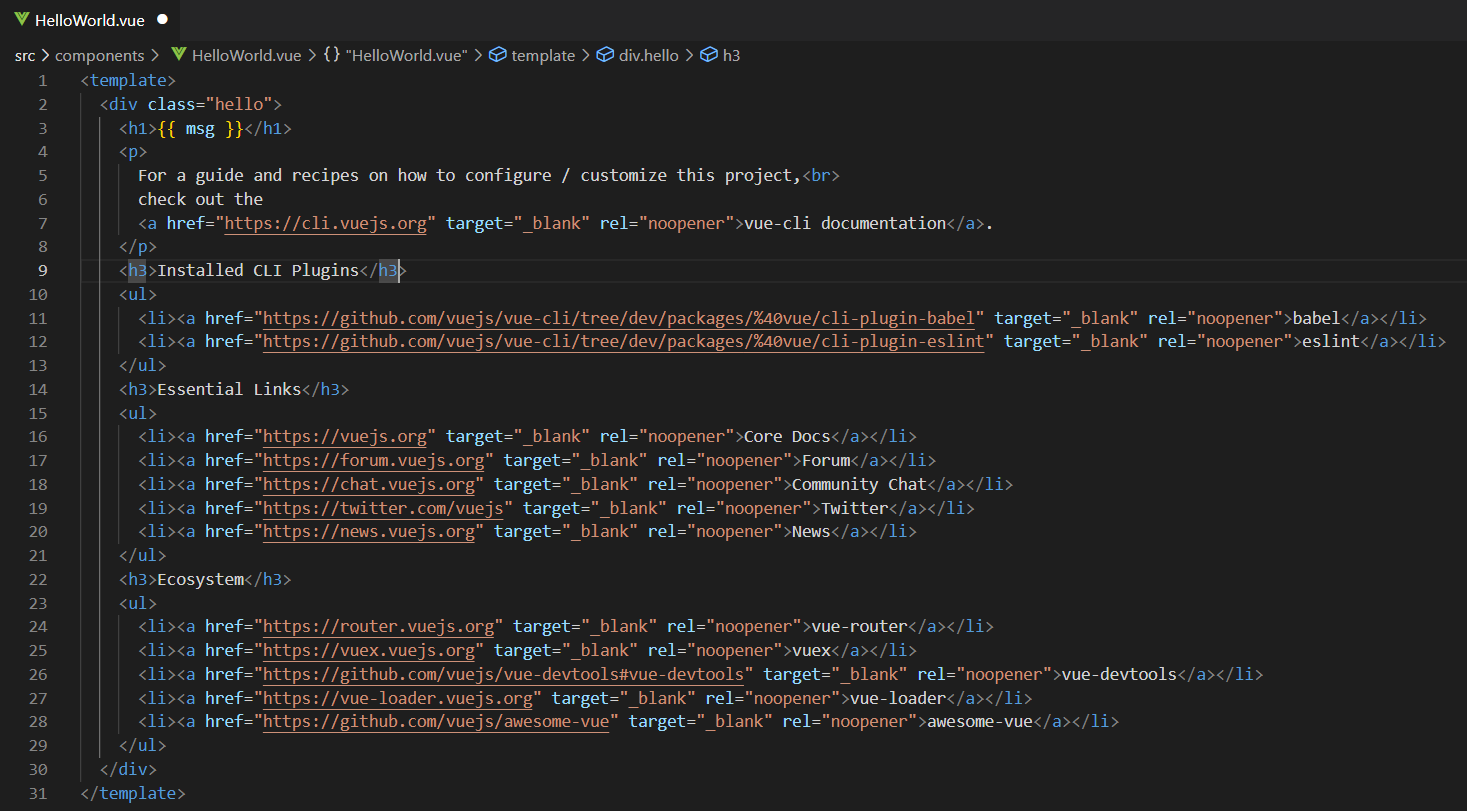Click the cube icon before div.hello

pos(605,56)
